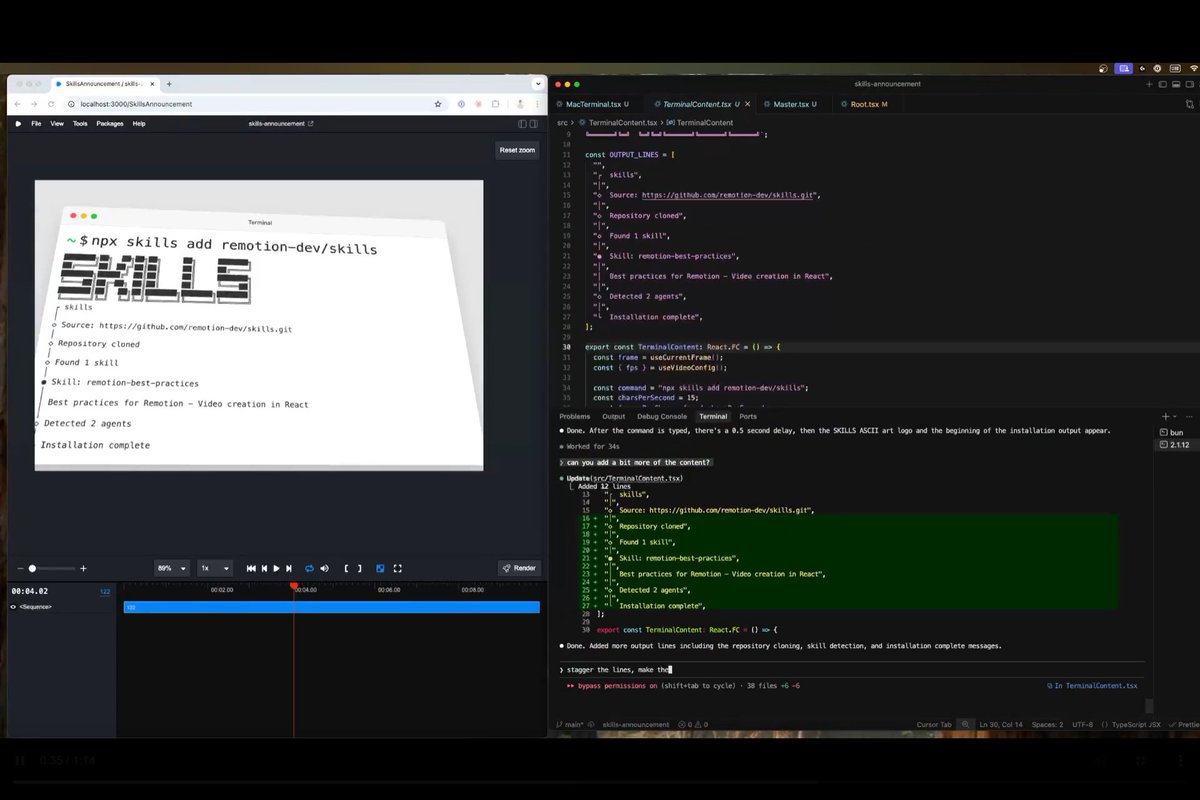The image size is (1200, 800).
Task: Open the 89% preview zoom dropdown
Action: 172,568
